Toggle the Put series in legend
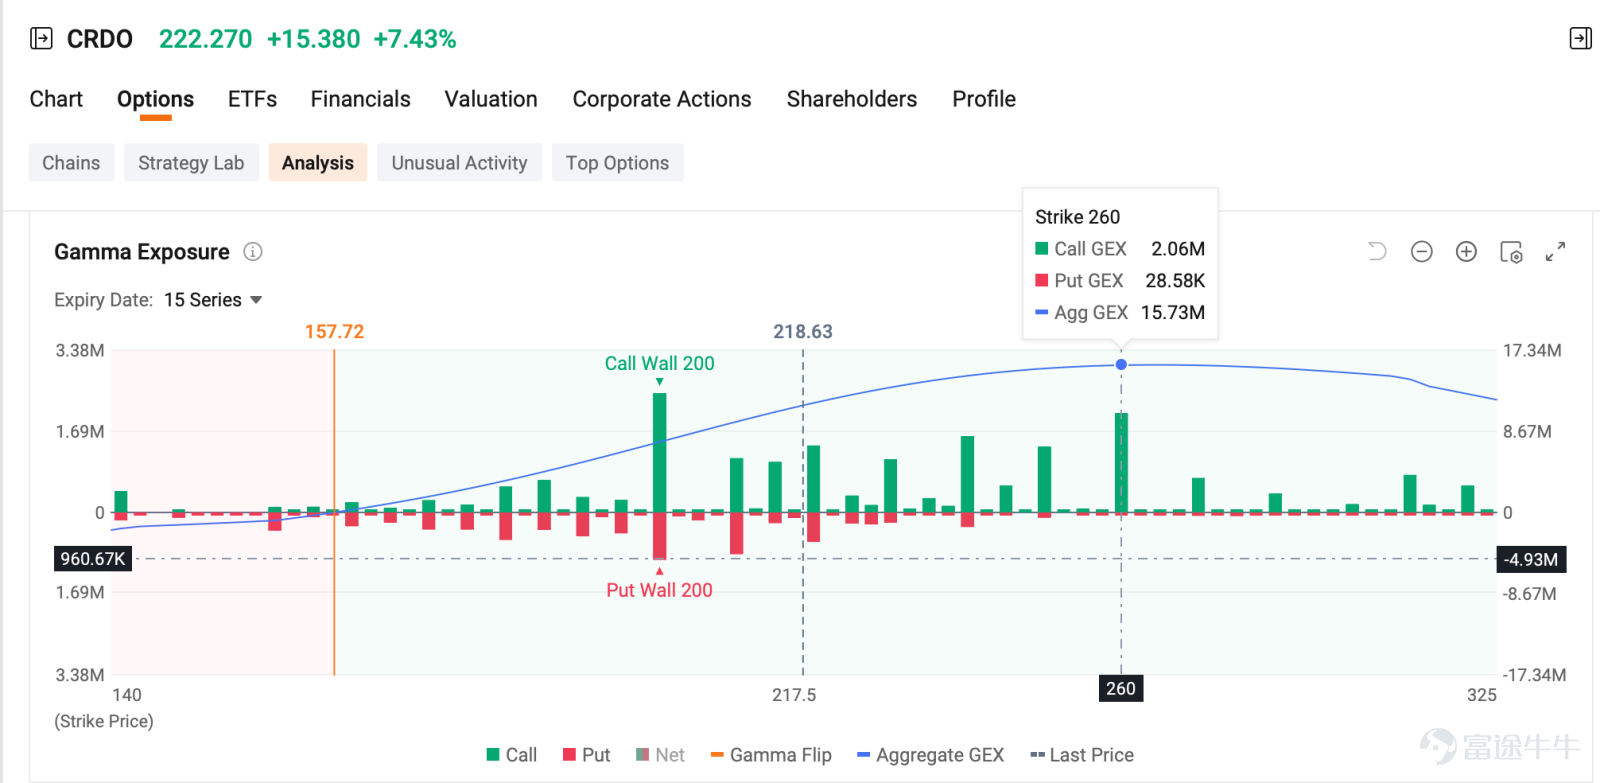Image resolution: width=1600 pixels, height=783 pixels. coord(587,755)
